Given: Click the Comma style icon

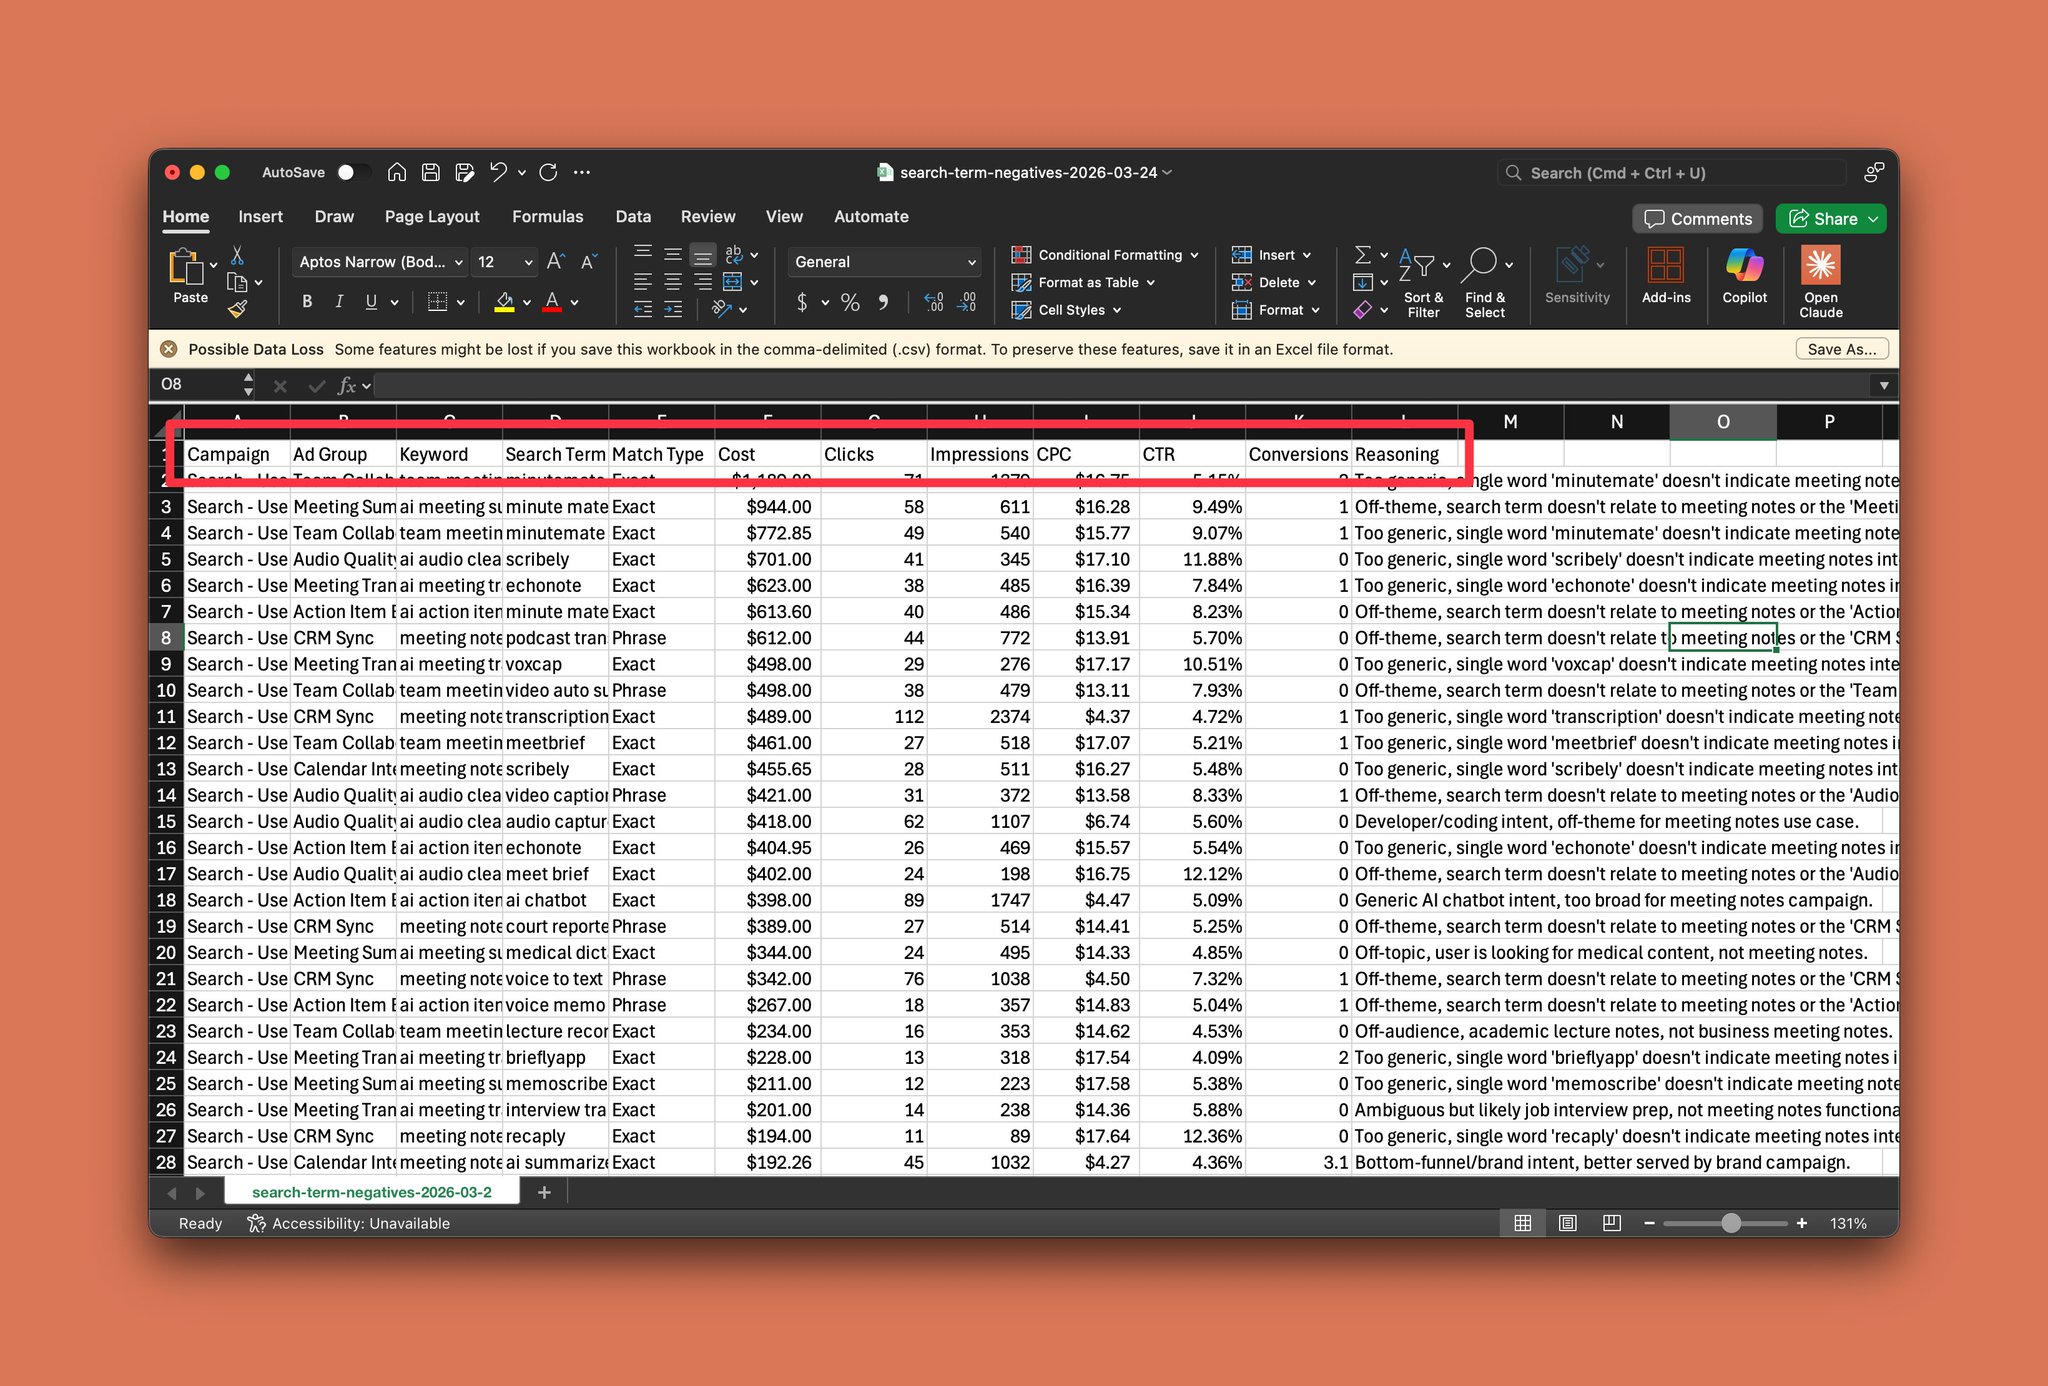Looking at the screenshot, I should pyautogui.click(x=883, y=302).
